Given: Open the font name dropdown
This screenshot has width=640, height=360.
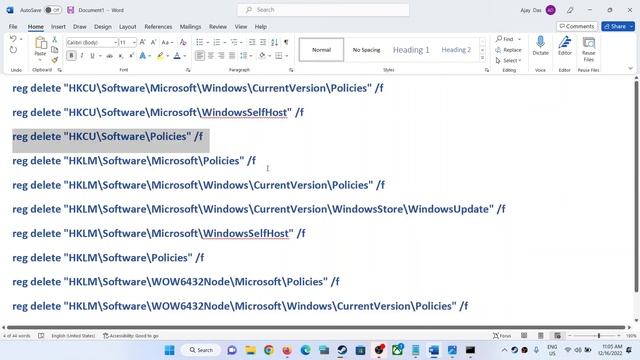Looking at the screenshot, I should tap(116, 42).
